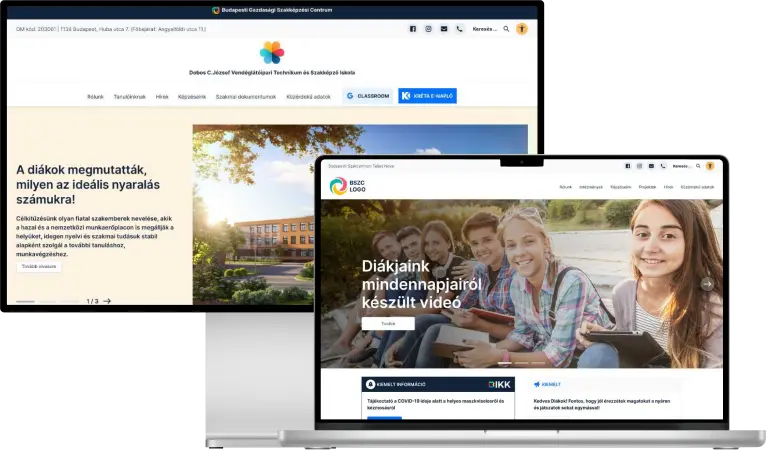Click the first slide indicator on laptop carousel
This screenshot has width=767, height=450.
(505, 363)
